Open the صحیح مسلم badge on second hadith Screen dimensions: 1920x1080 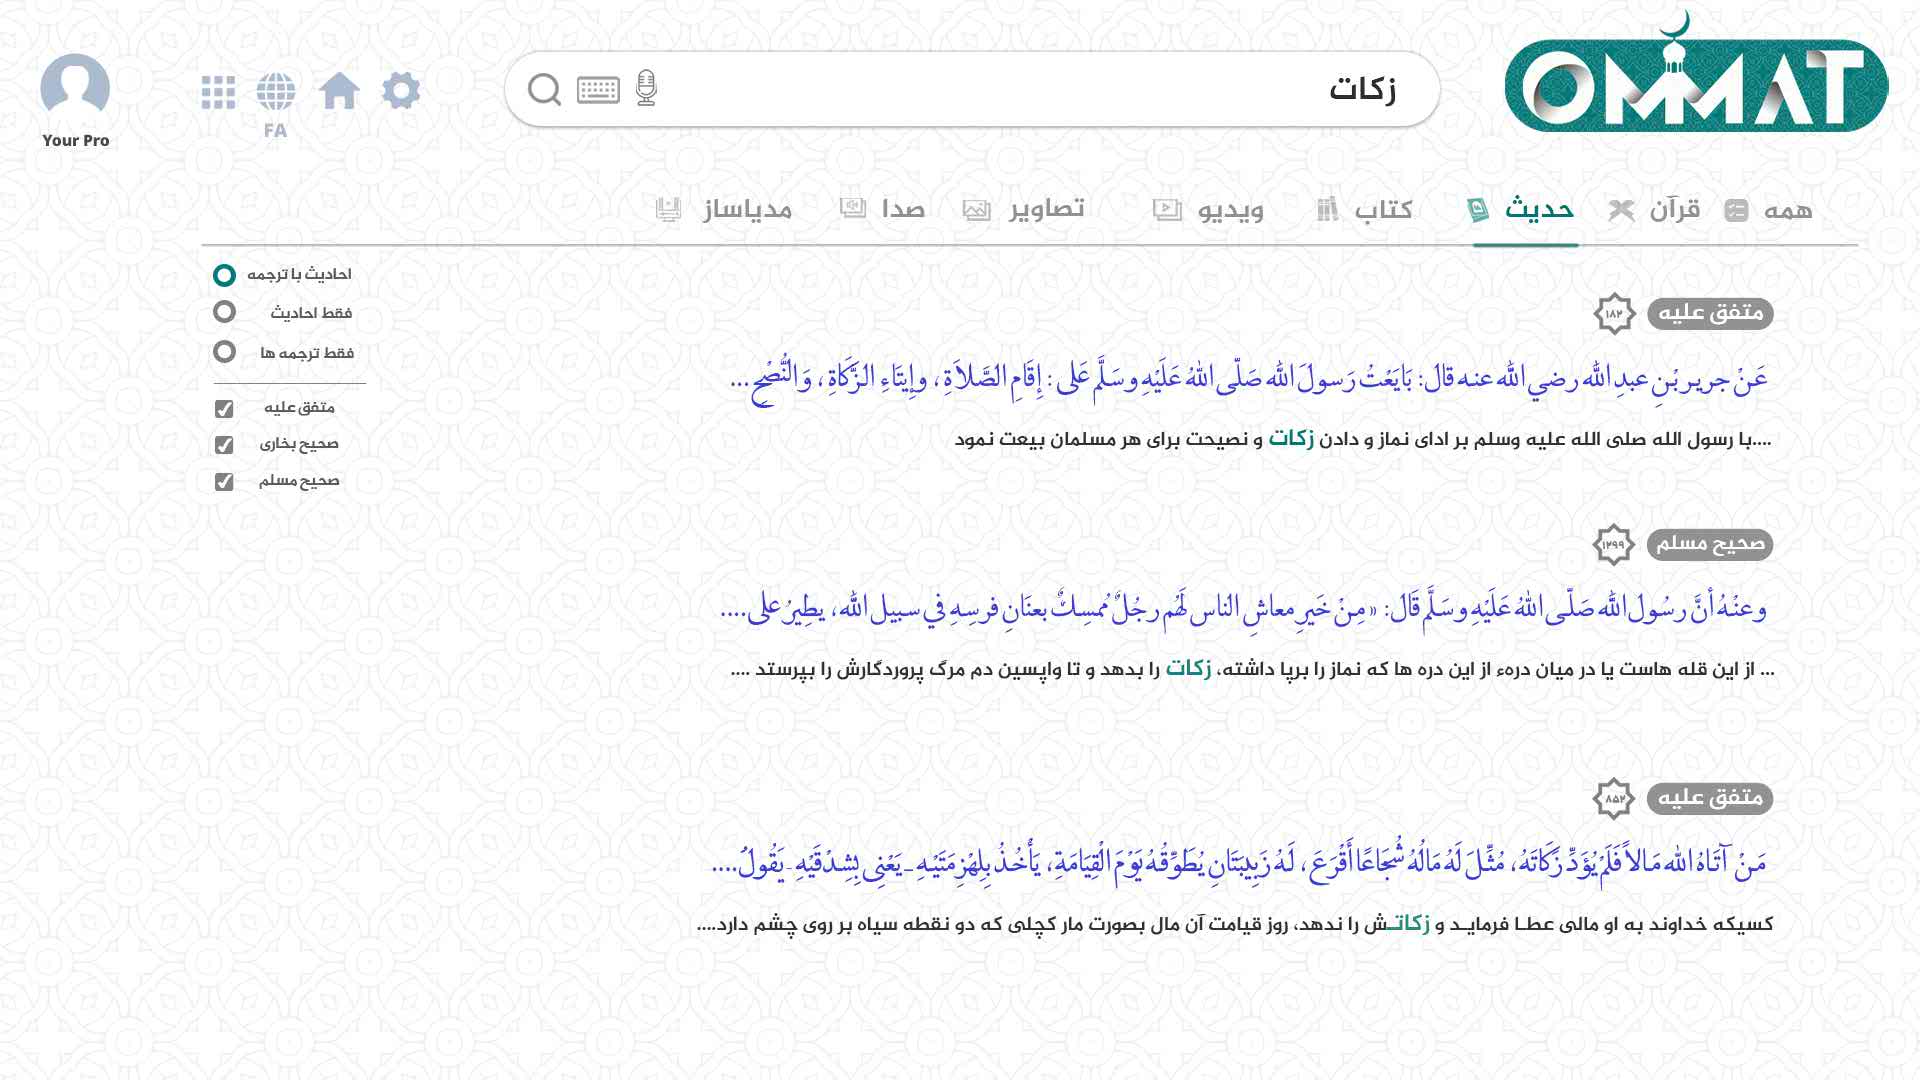[1710, 546]
